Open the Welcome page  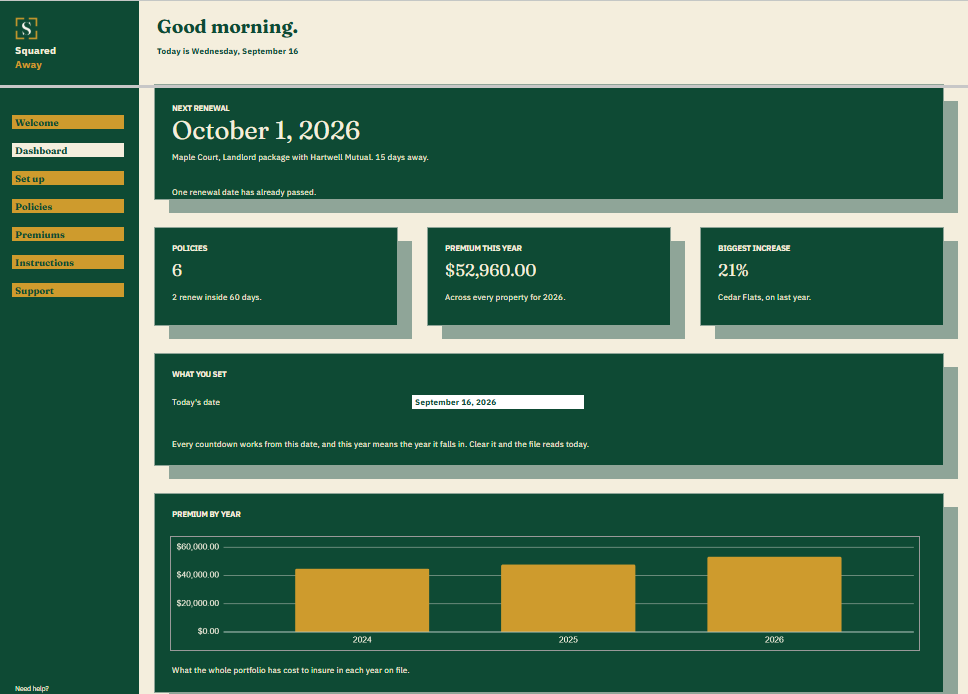pyautogui.click(x=68, y=122)
